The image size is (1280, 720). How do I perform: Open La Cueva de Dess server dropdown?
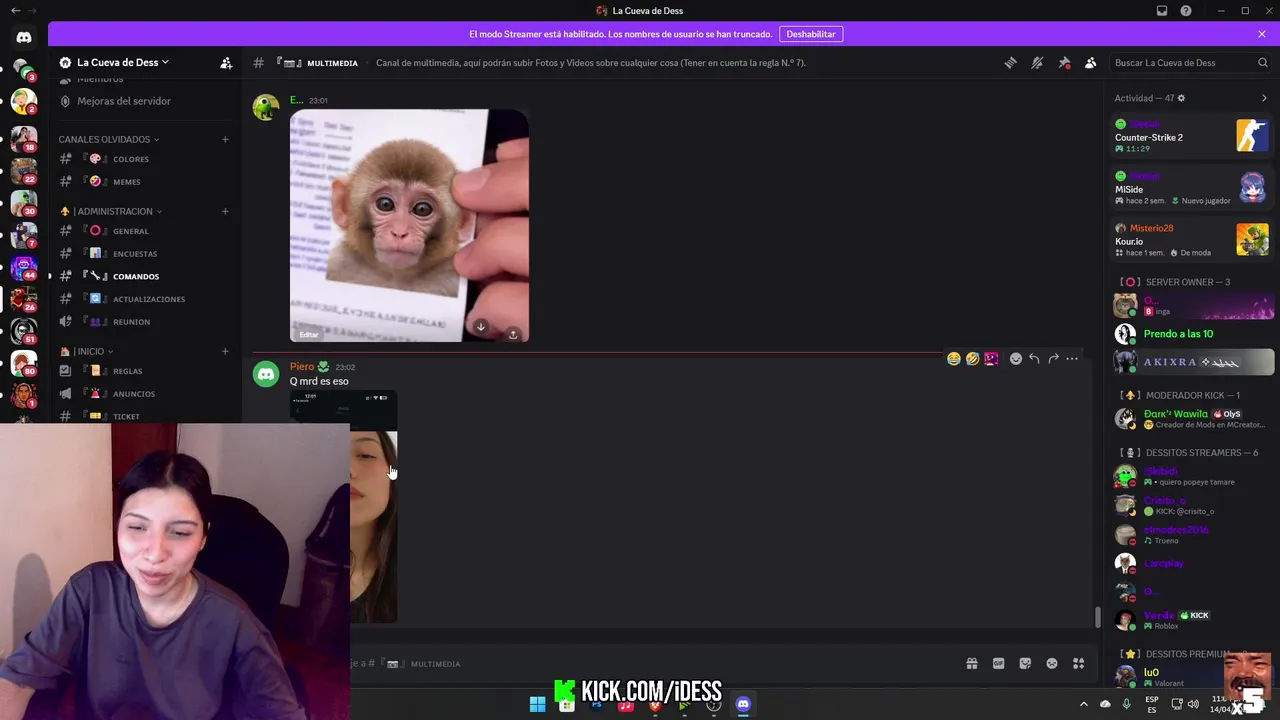coord(123,62)
